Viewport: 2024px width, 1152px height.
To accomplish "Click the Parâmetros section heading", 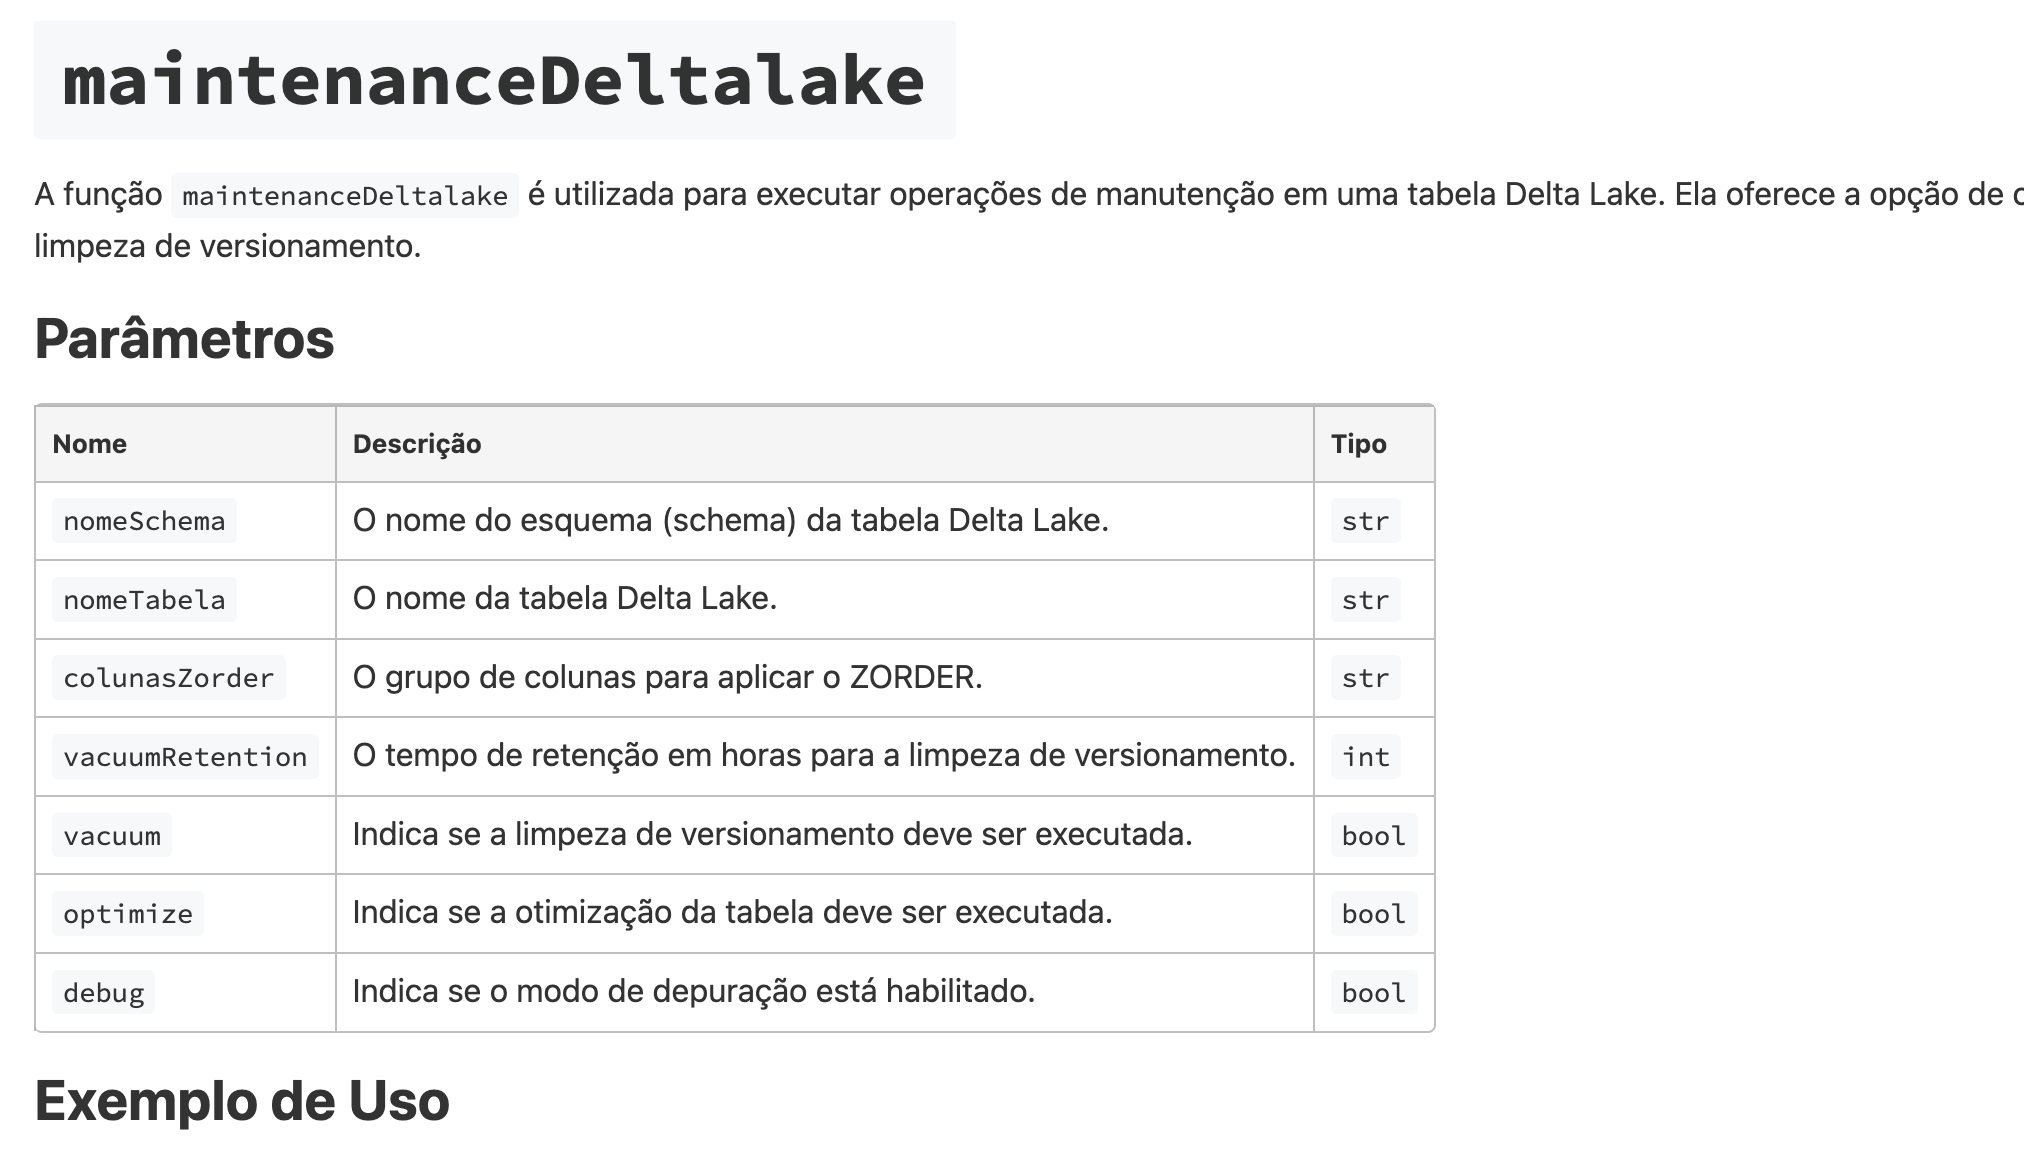I will pos(185,339).
